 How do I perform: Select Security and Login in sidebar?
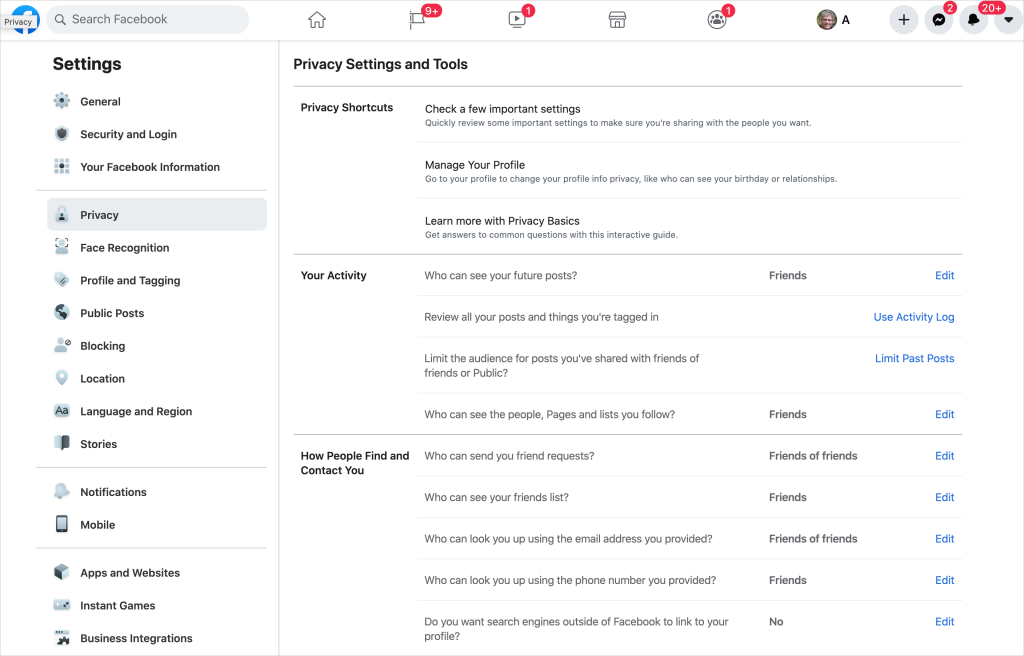click(x=128, y=134)
